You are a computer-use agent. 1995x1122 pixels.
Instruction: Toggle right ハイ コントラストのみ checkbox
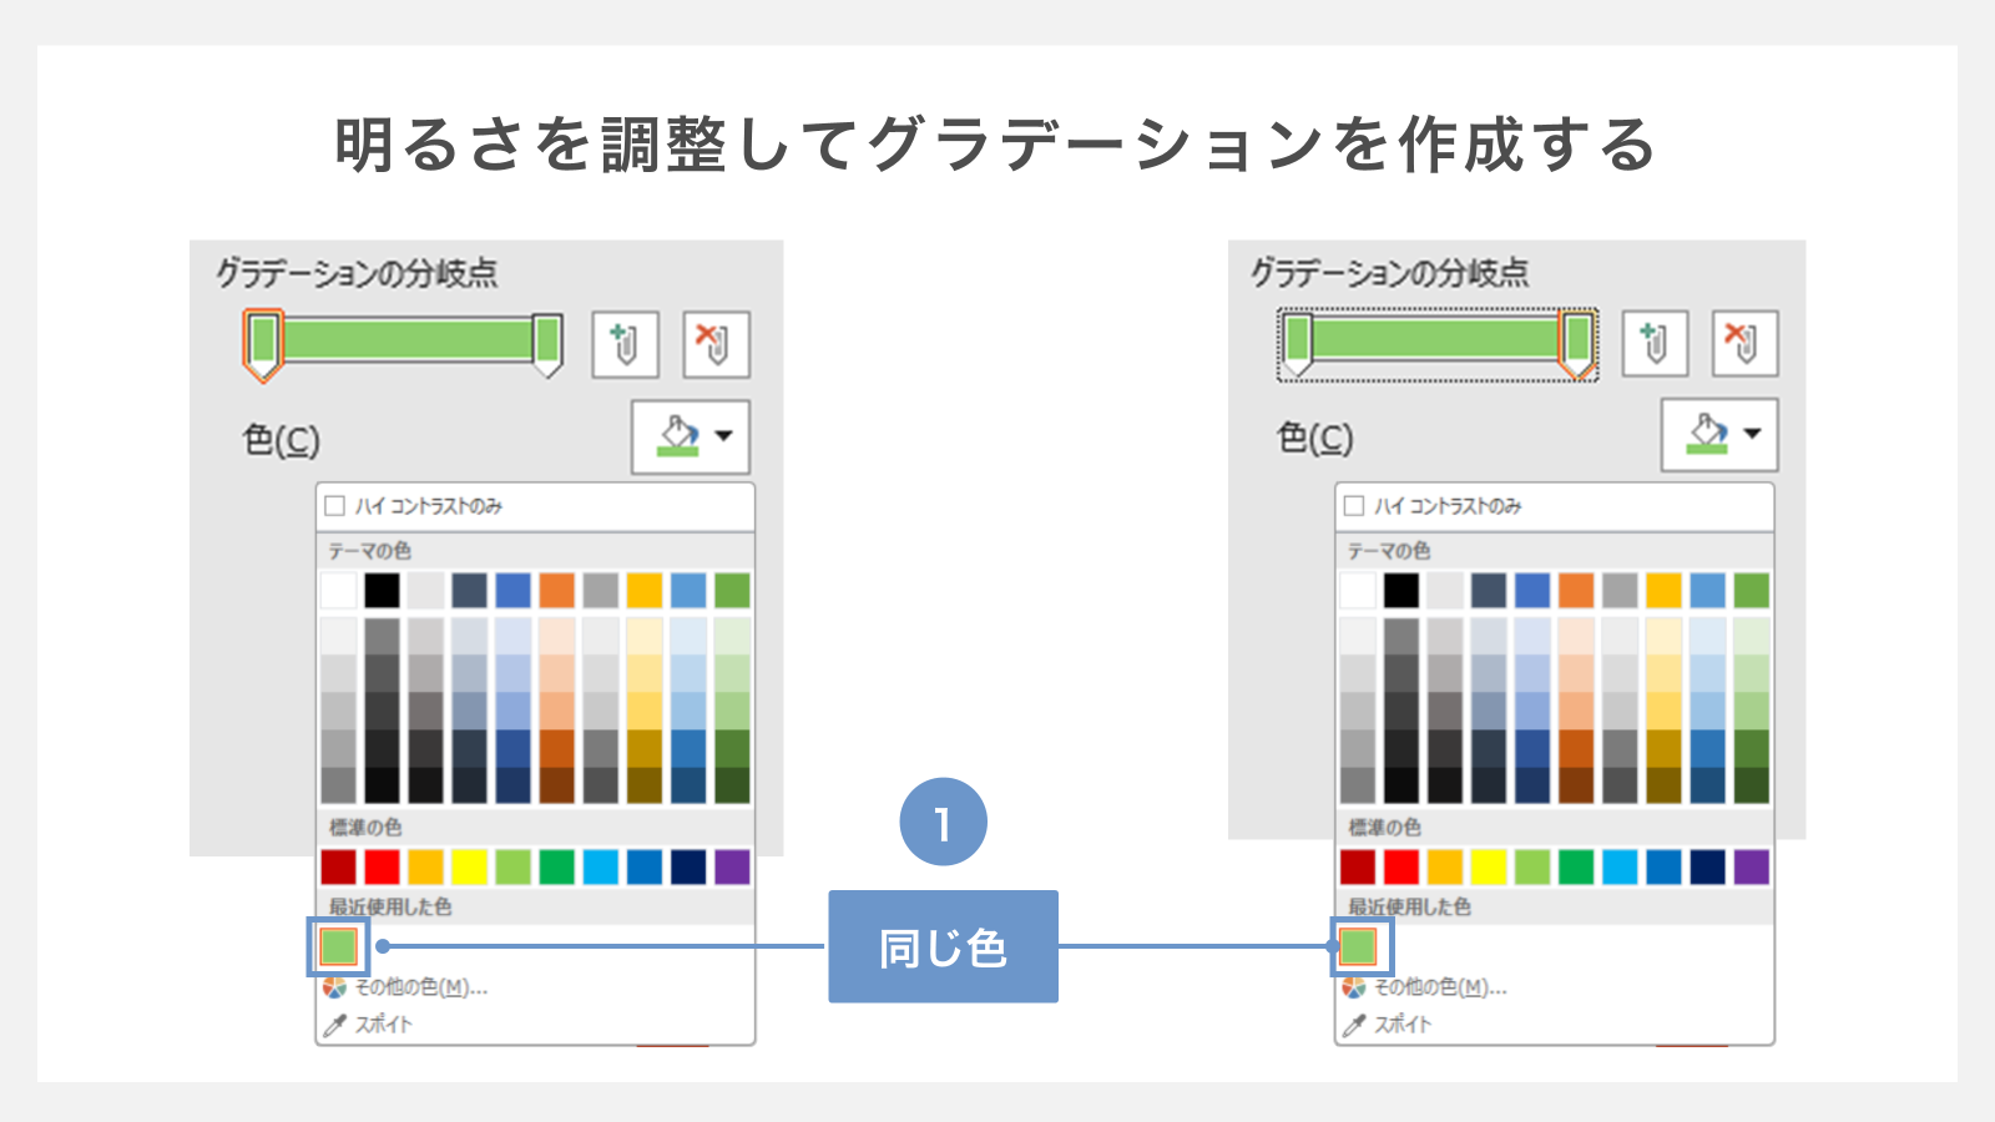click(1354, 506)
